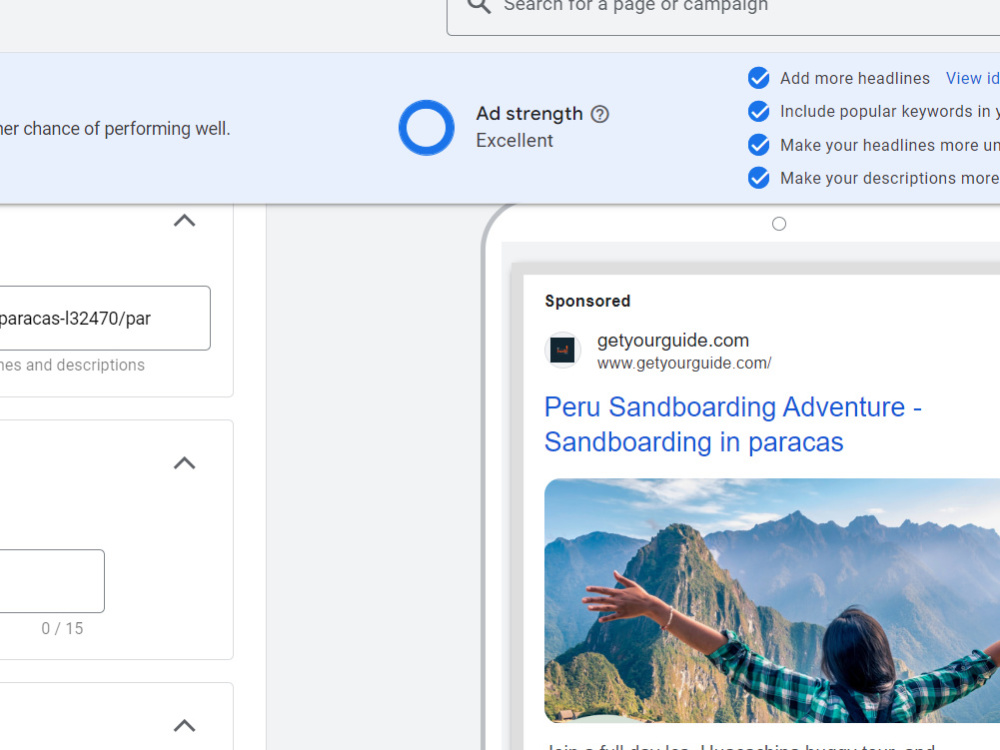Viewport: 1000px width, 750px height.
Task: Collapse the final URL section chevron
Action: [x=184, y=221]
